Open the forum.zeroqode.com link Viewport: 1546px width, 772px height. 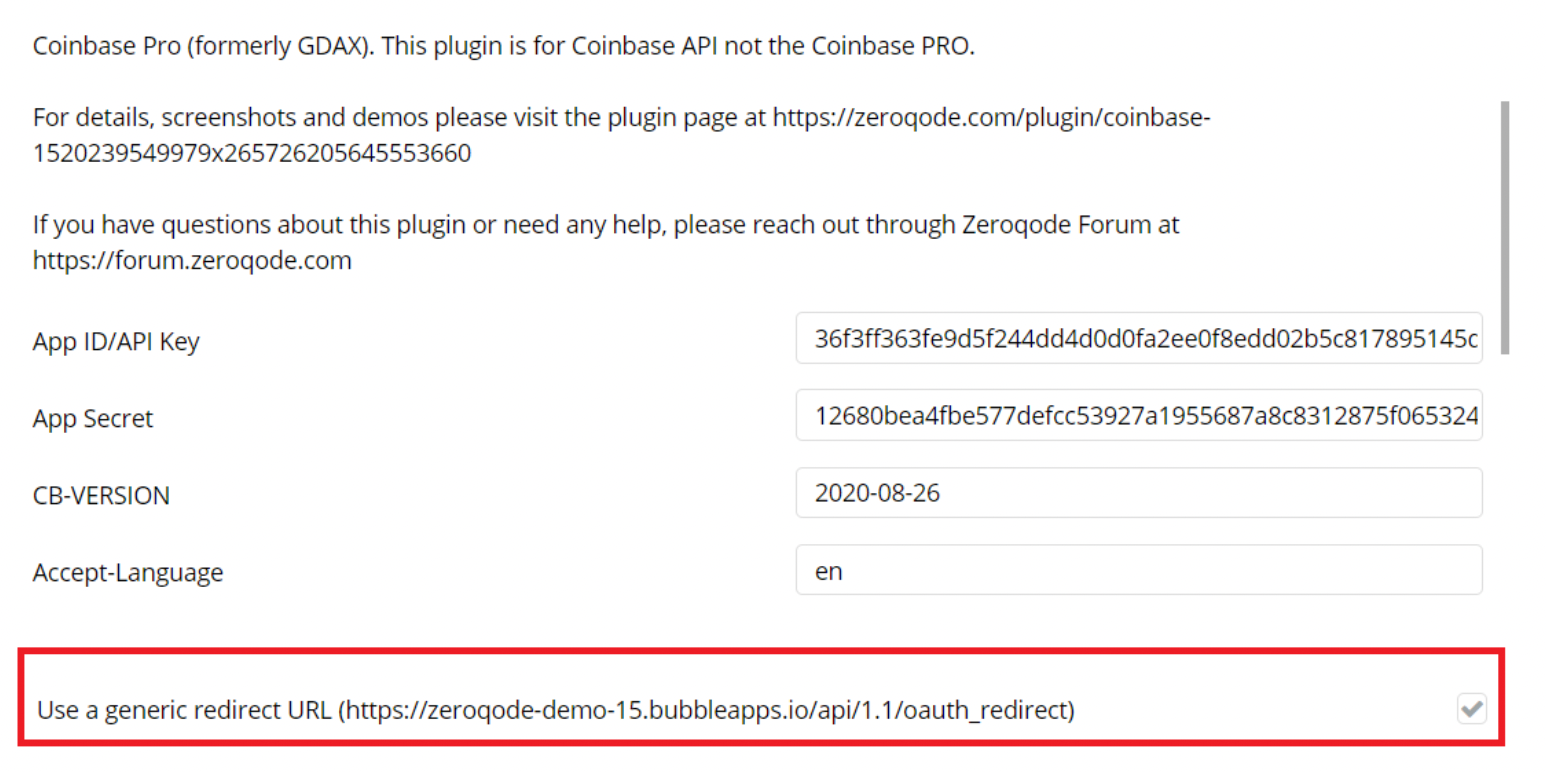click(x=192, y=261)
